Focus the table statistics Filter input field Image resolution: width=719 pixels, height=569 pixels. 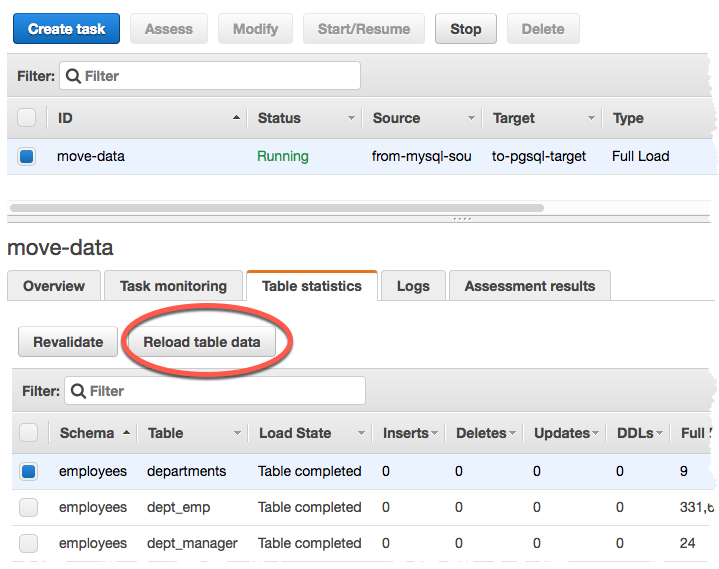coord(225,392)
